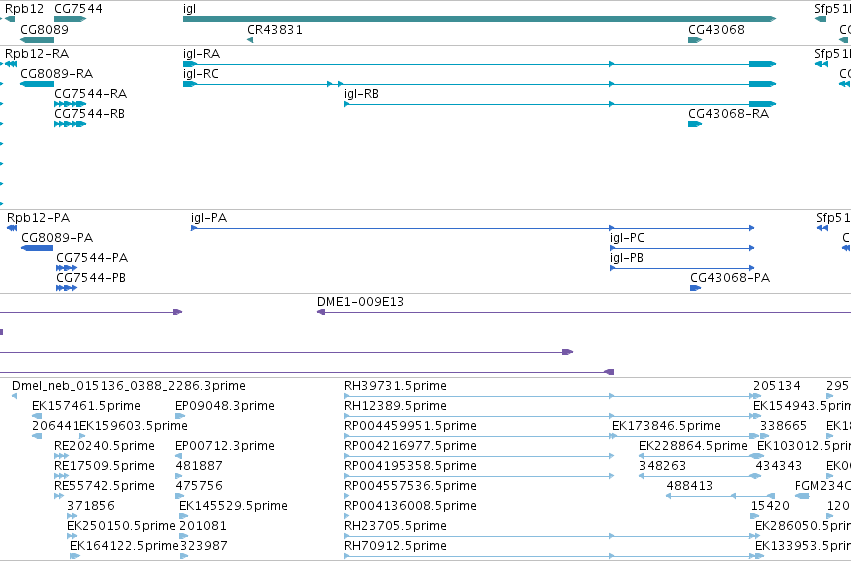Click the Rpb12-PA protein label
The height and width of the screenshot is (561, 851).
[39, 218]
